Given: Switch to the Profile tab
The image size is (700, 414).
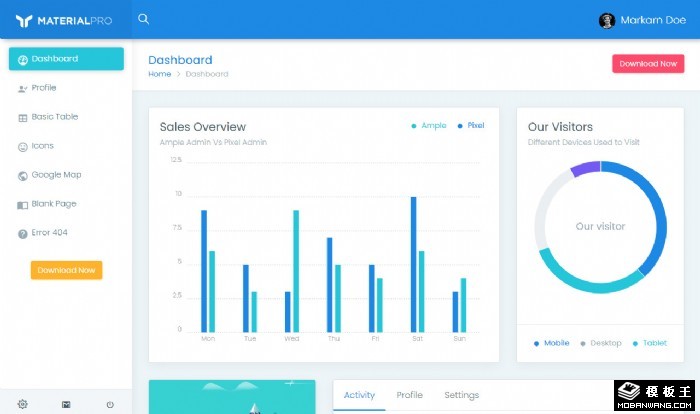Looking at the screenshot, I should 409,395.
